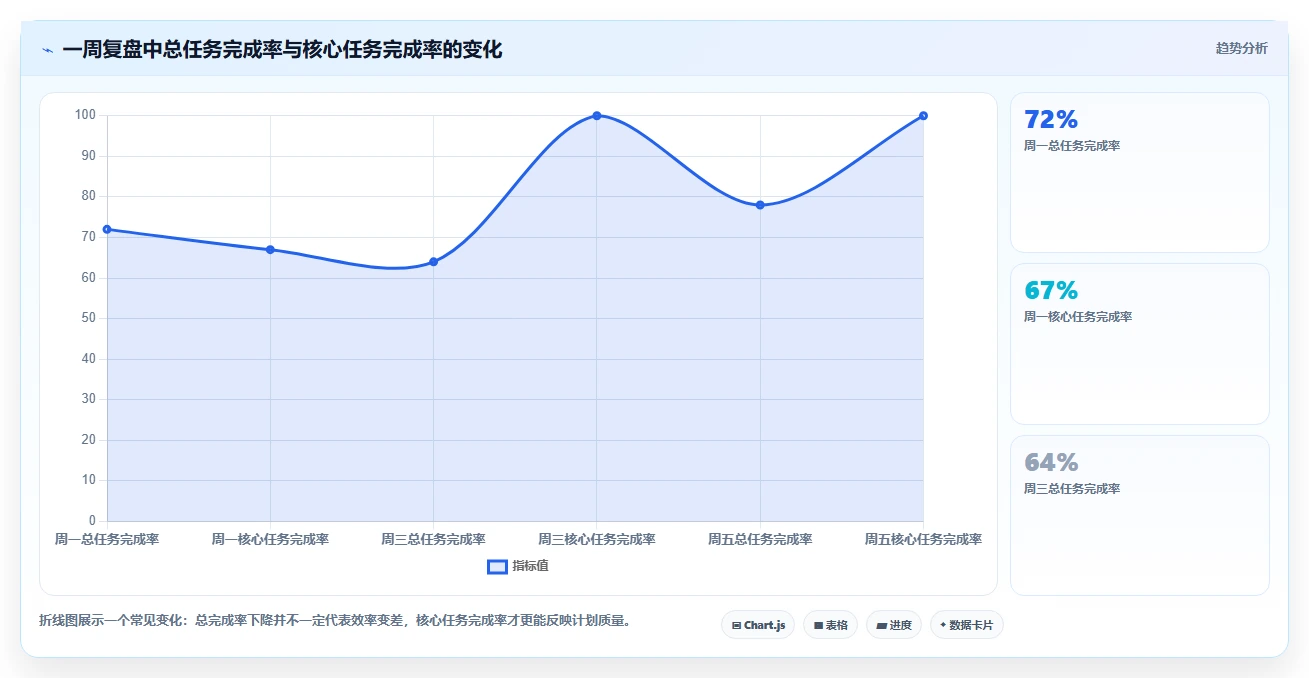The height and width of the screenshot is (678, 1309).
Task: Click the 指标值 legend color box
Action: click(497, 567)
